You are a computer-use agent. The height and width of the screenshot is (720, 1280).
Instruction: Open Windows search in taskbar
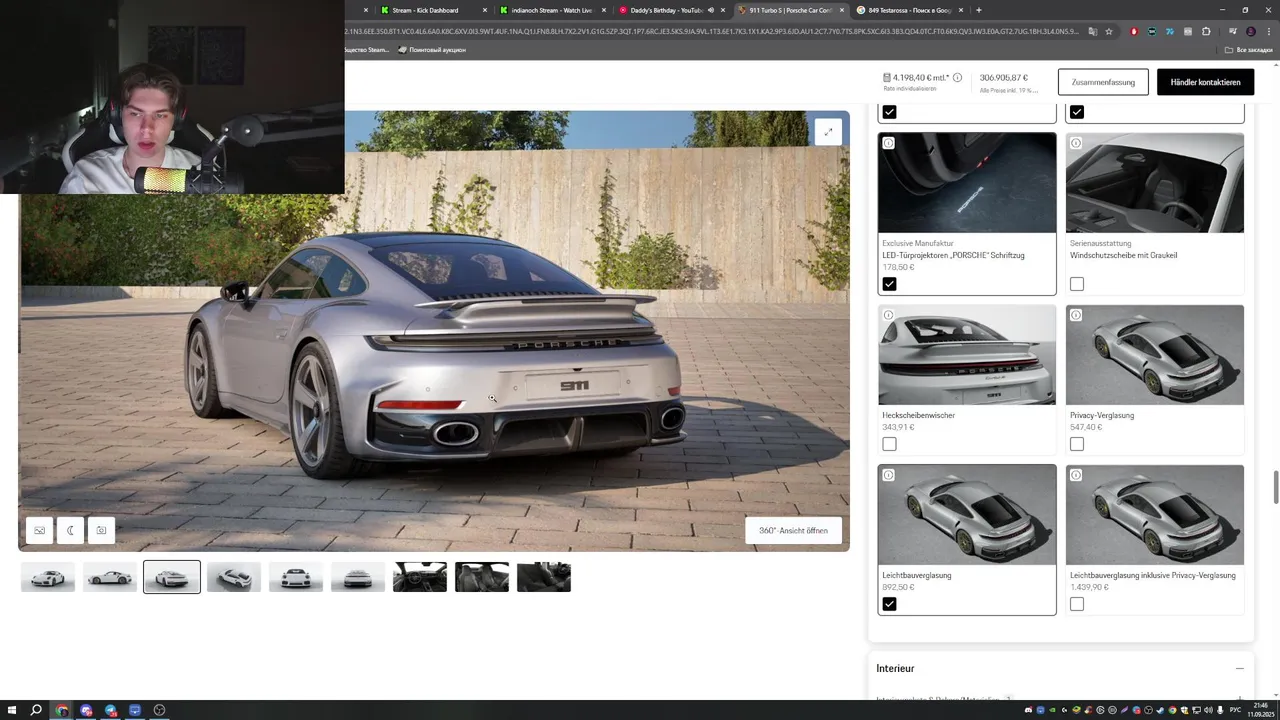(36, 710)
